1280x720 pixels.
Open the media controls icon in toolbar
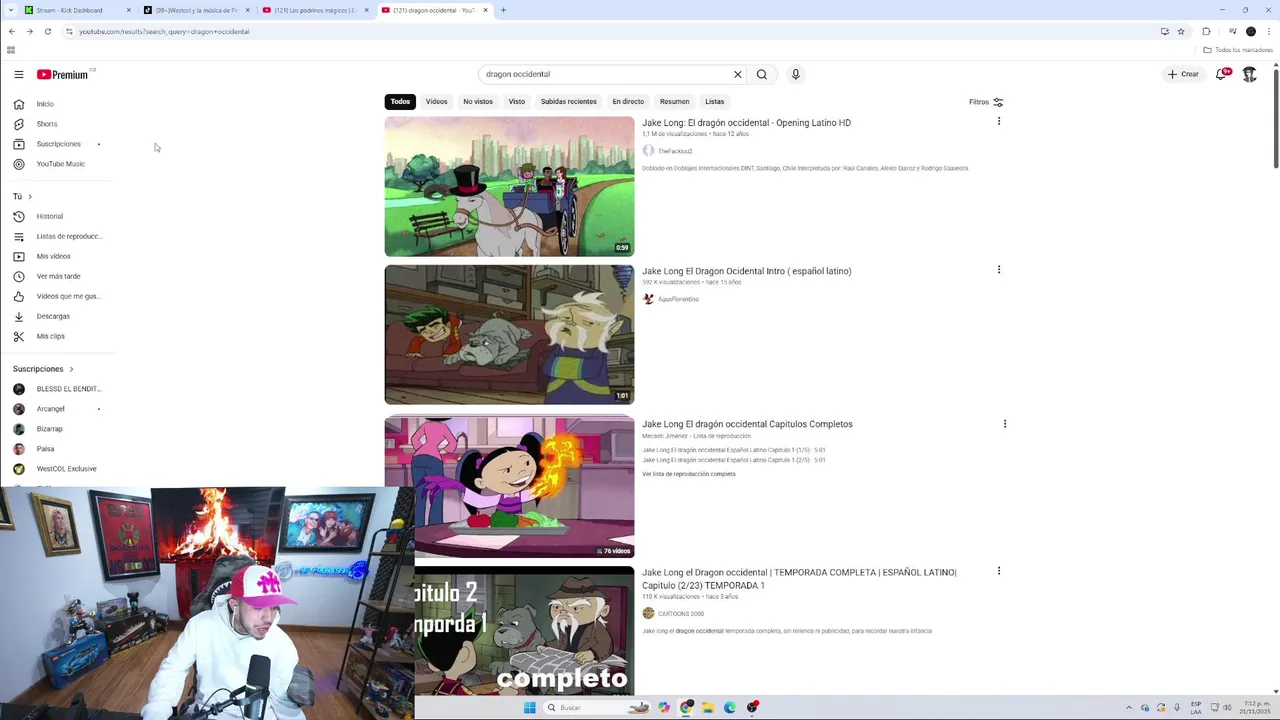tap(1232, 31)
